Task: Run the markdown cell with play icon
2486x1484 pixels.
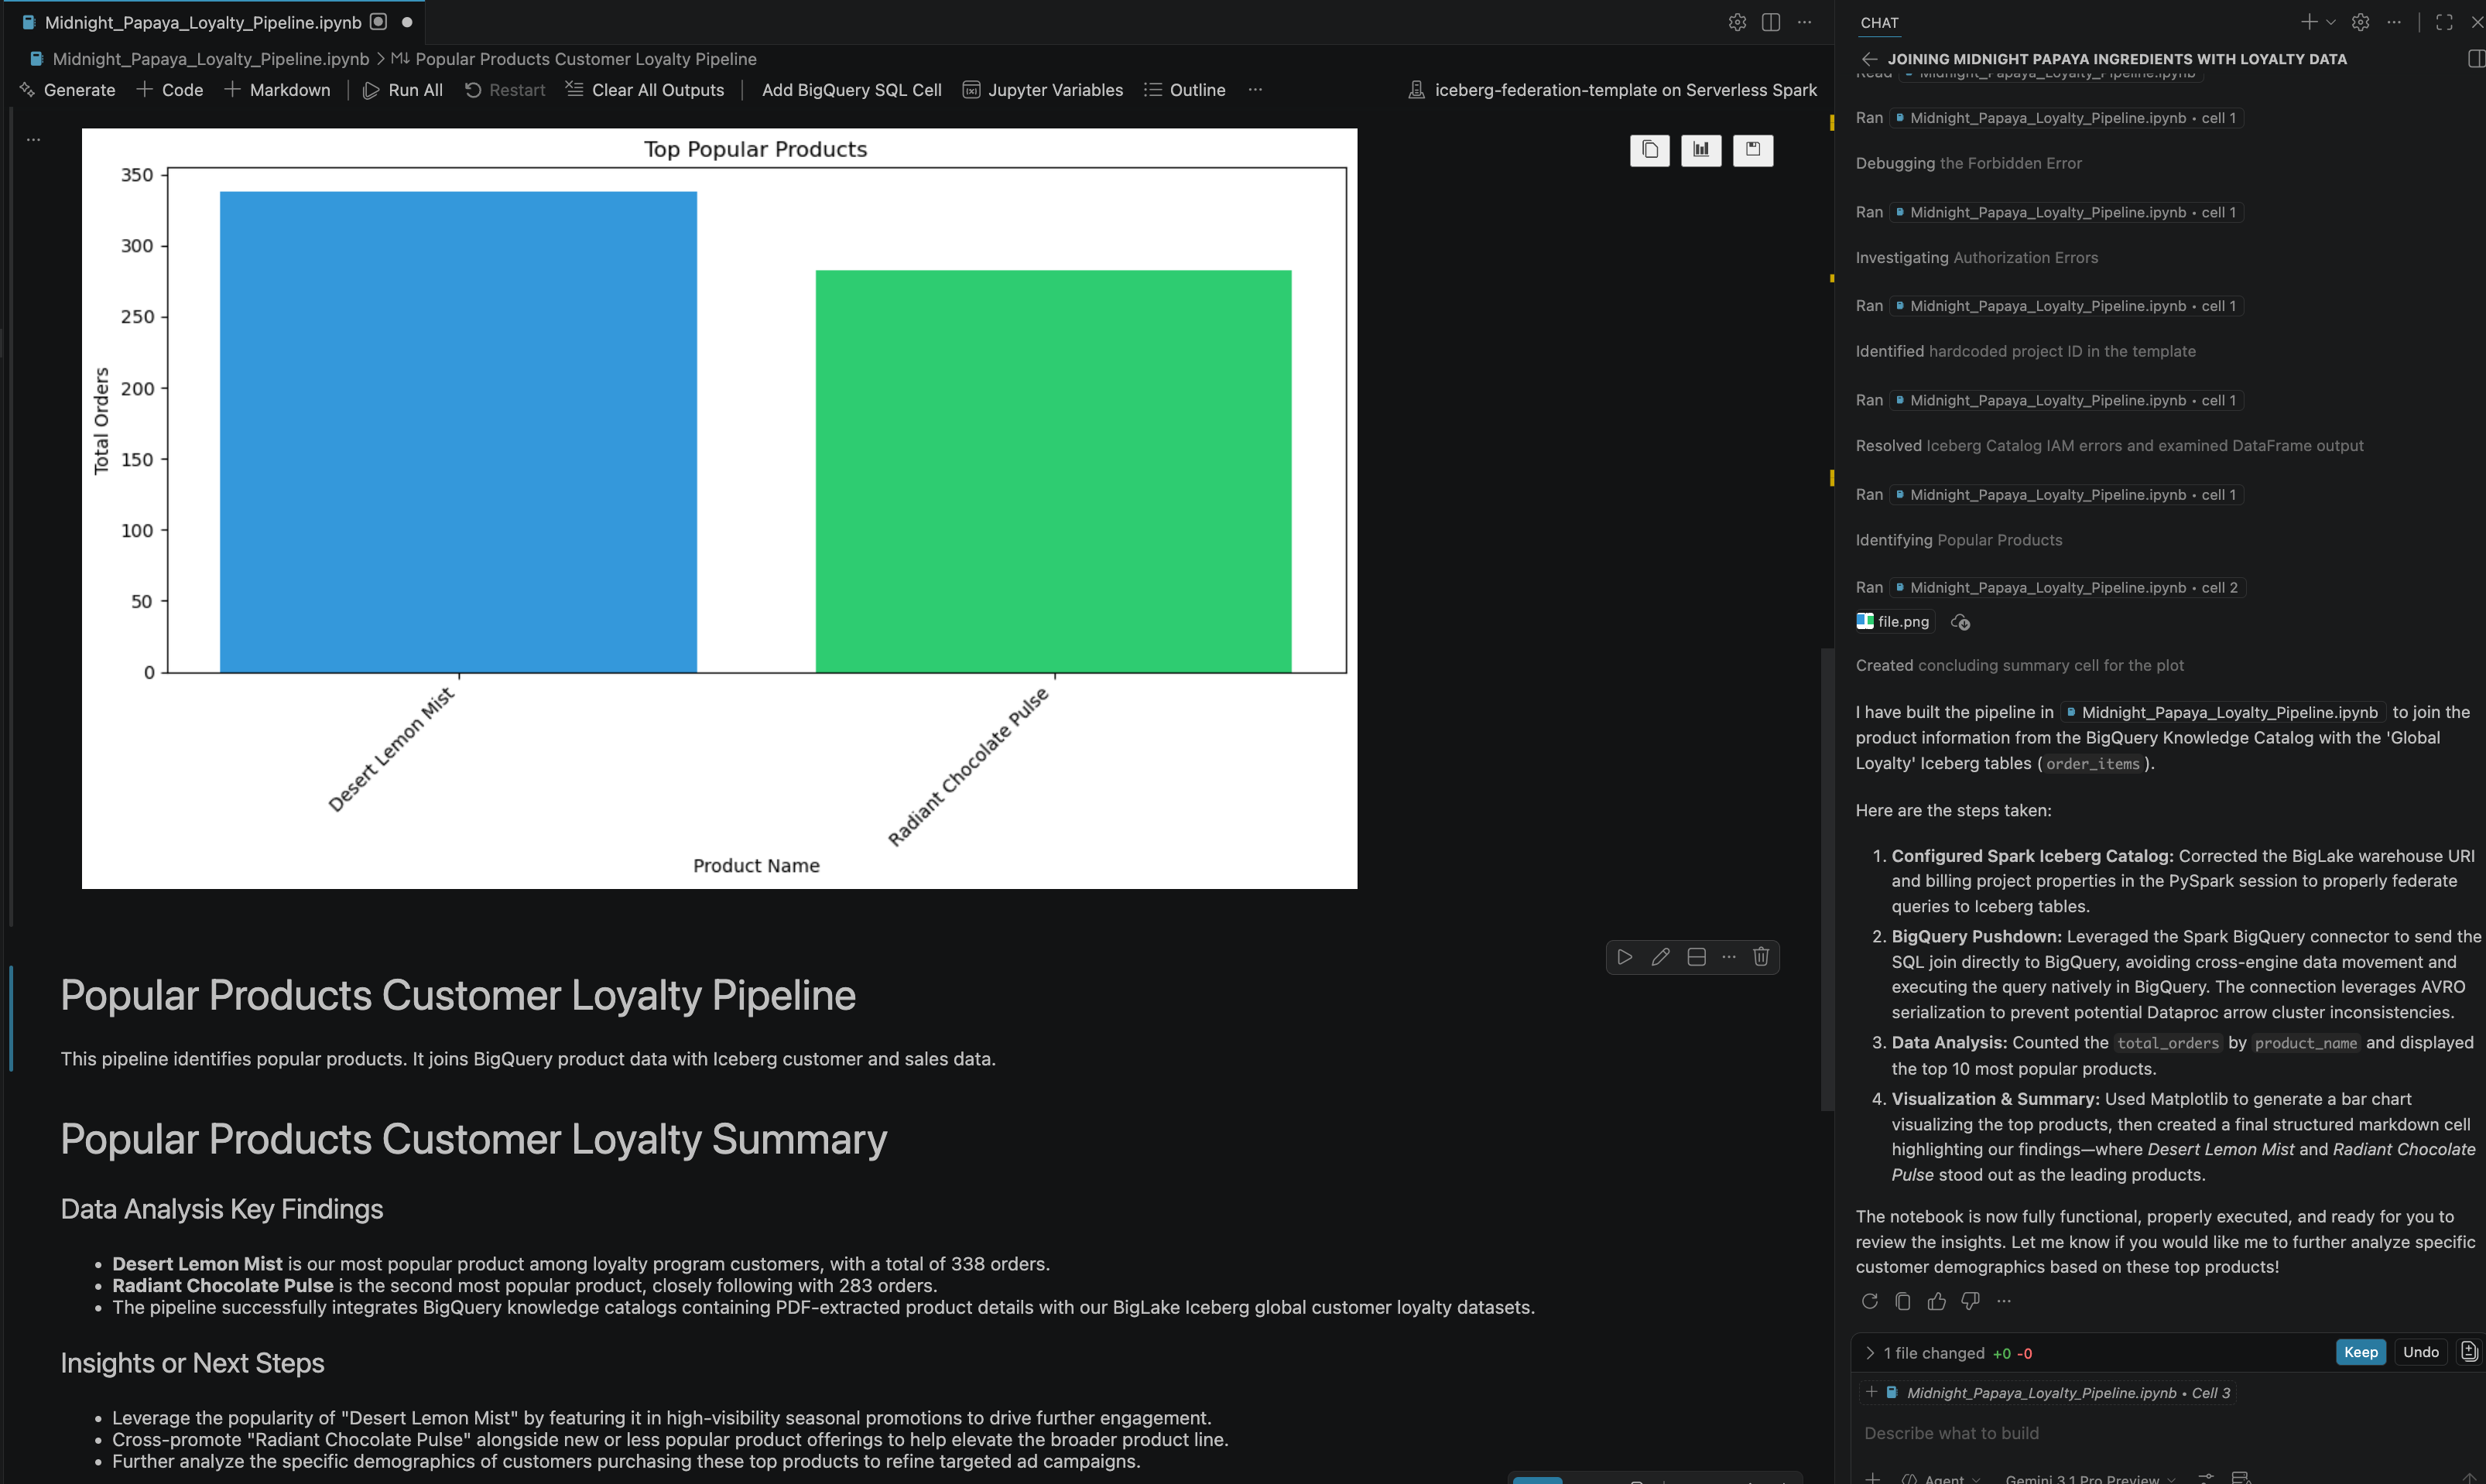Action: (x=1625, y=957)
